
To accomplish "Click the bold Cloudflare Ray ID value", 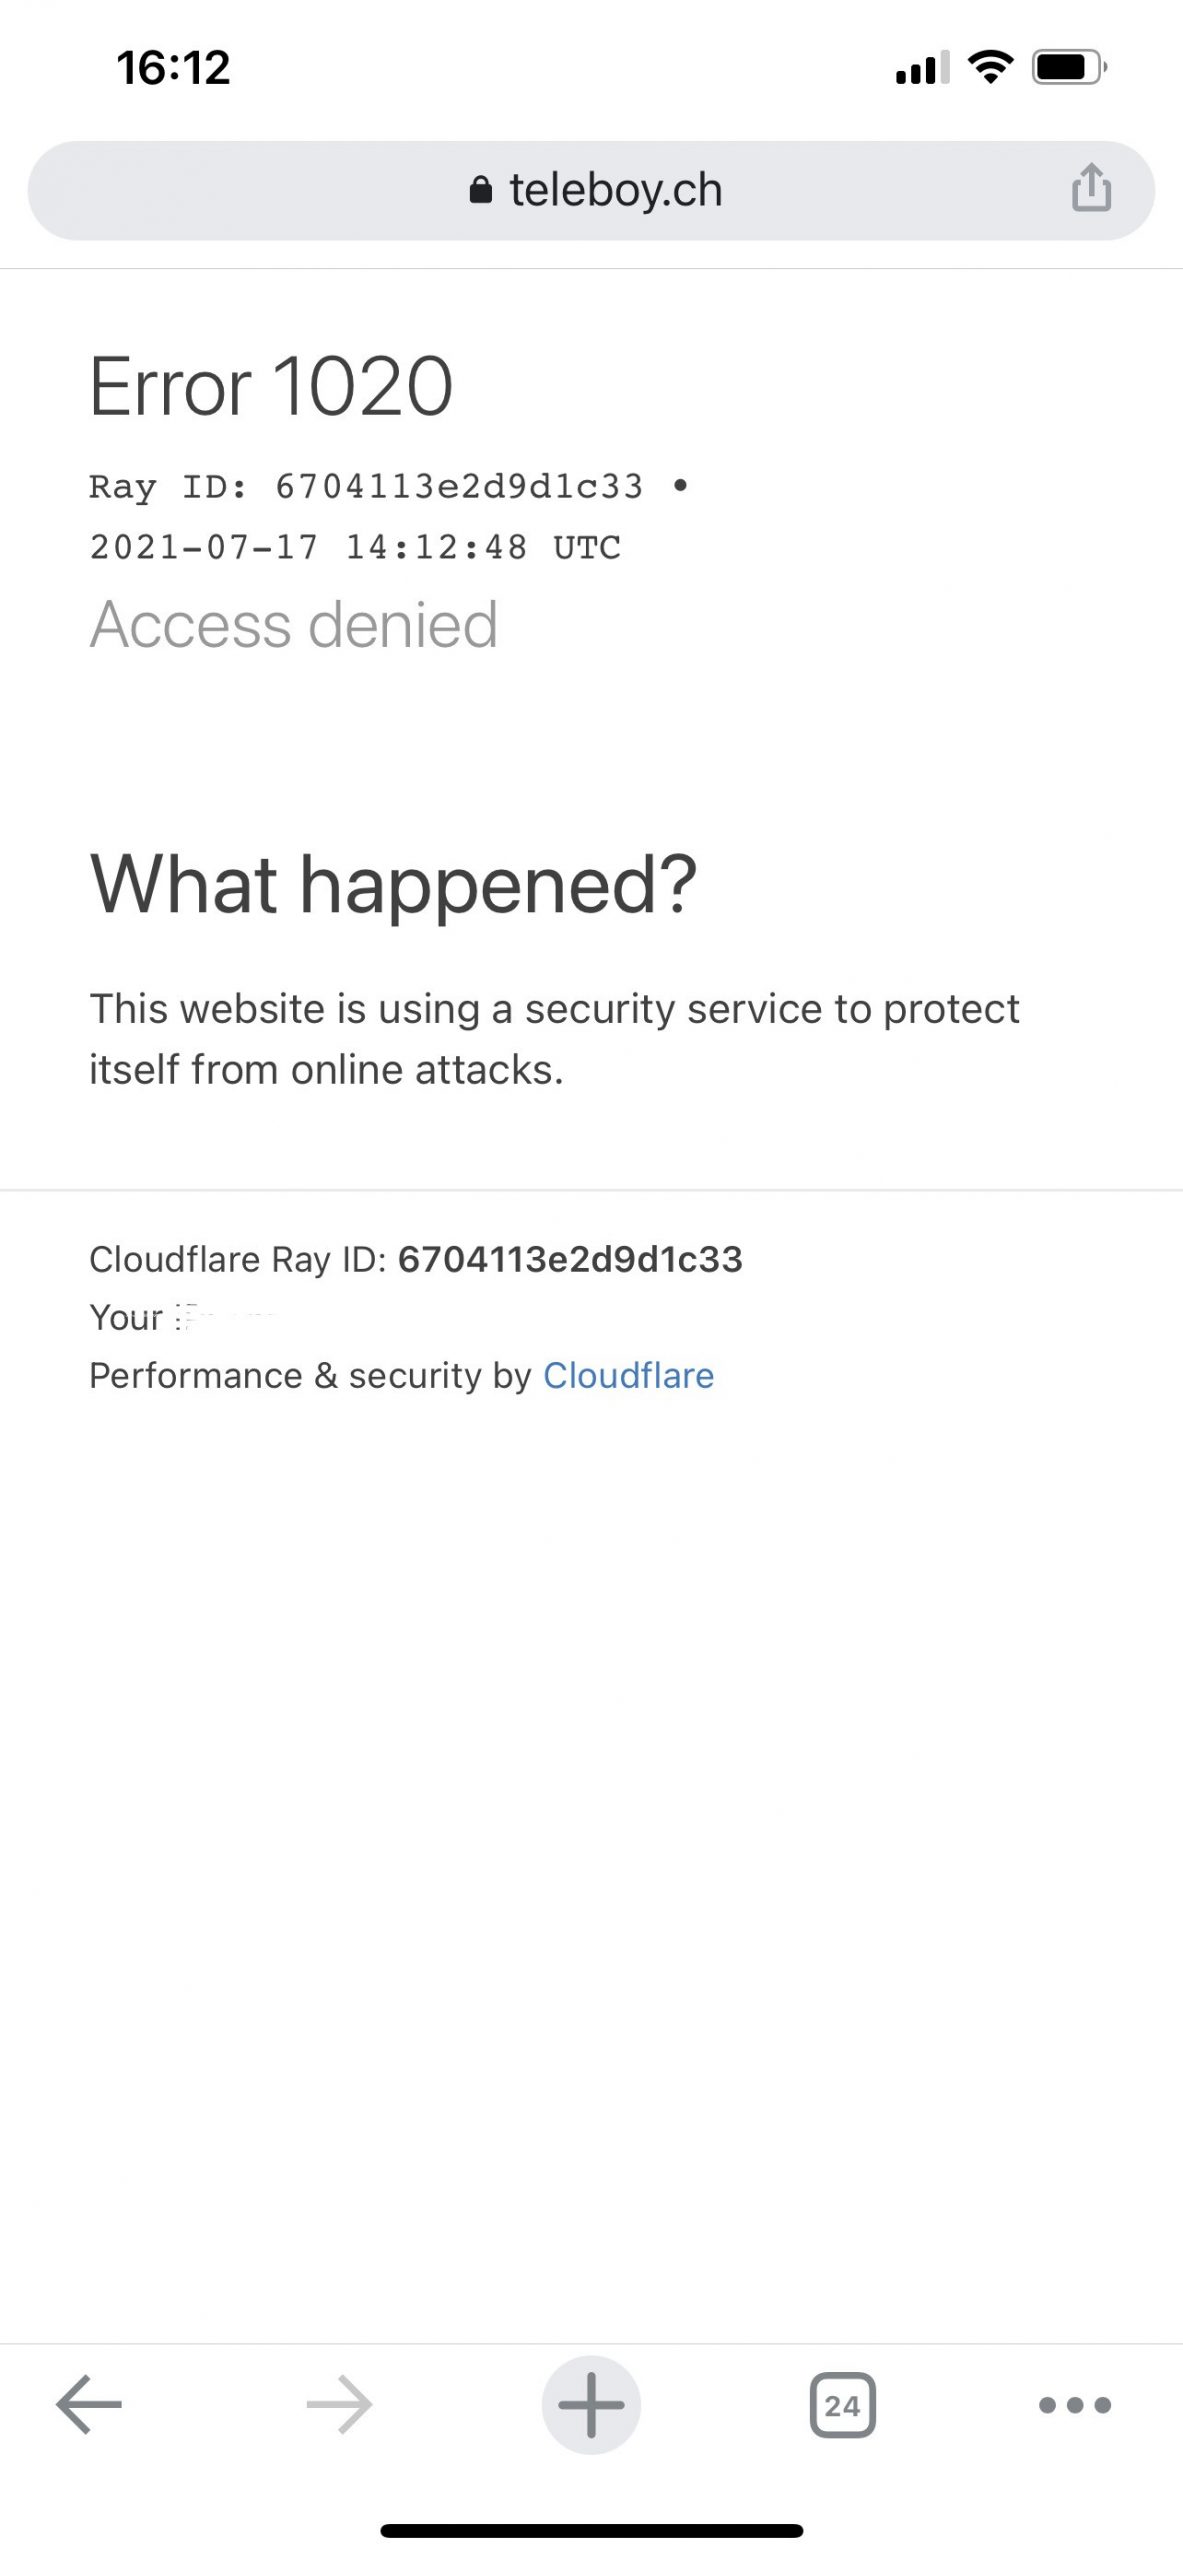I will pyautogui.click(x=570, y=1259).
